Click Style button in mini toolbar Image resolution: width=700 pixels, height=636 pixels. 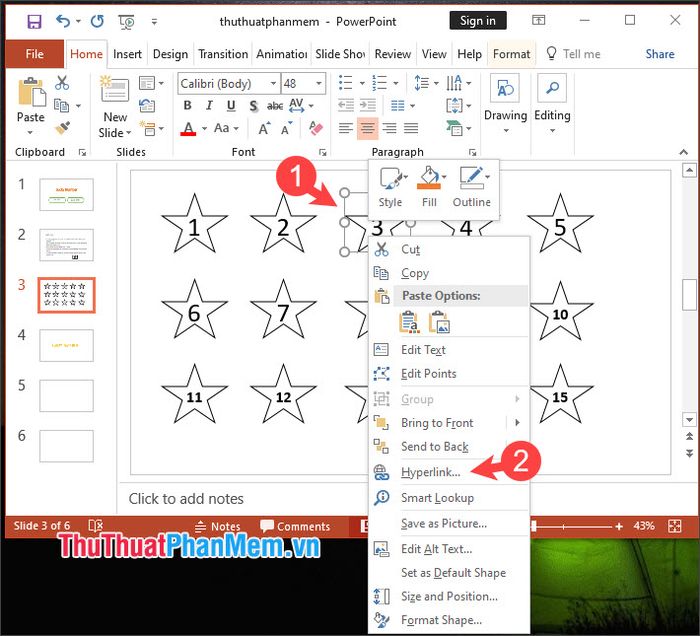(x=390, y=187)
